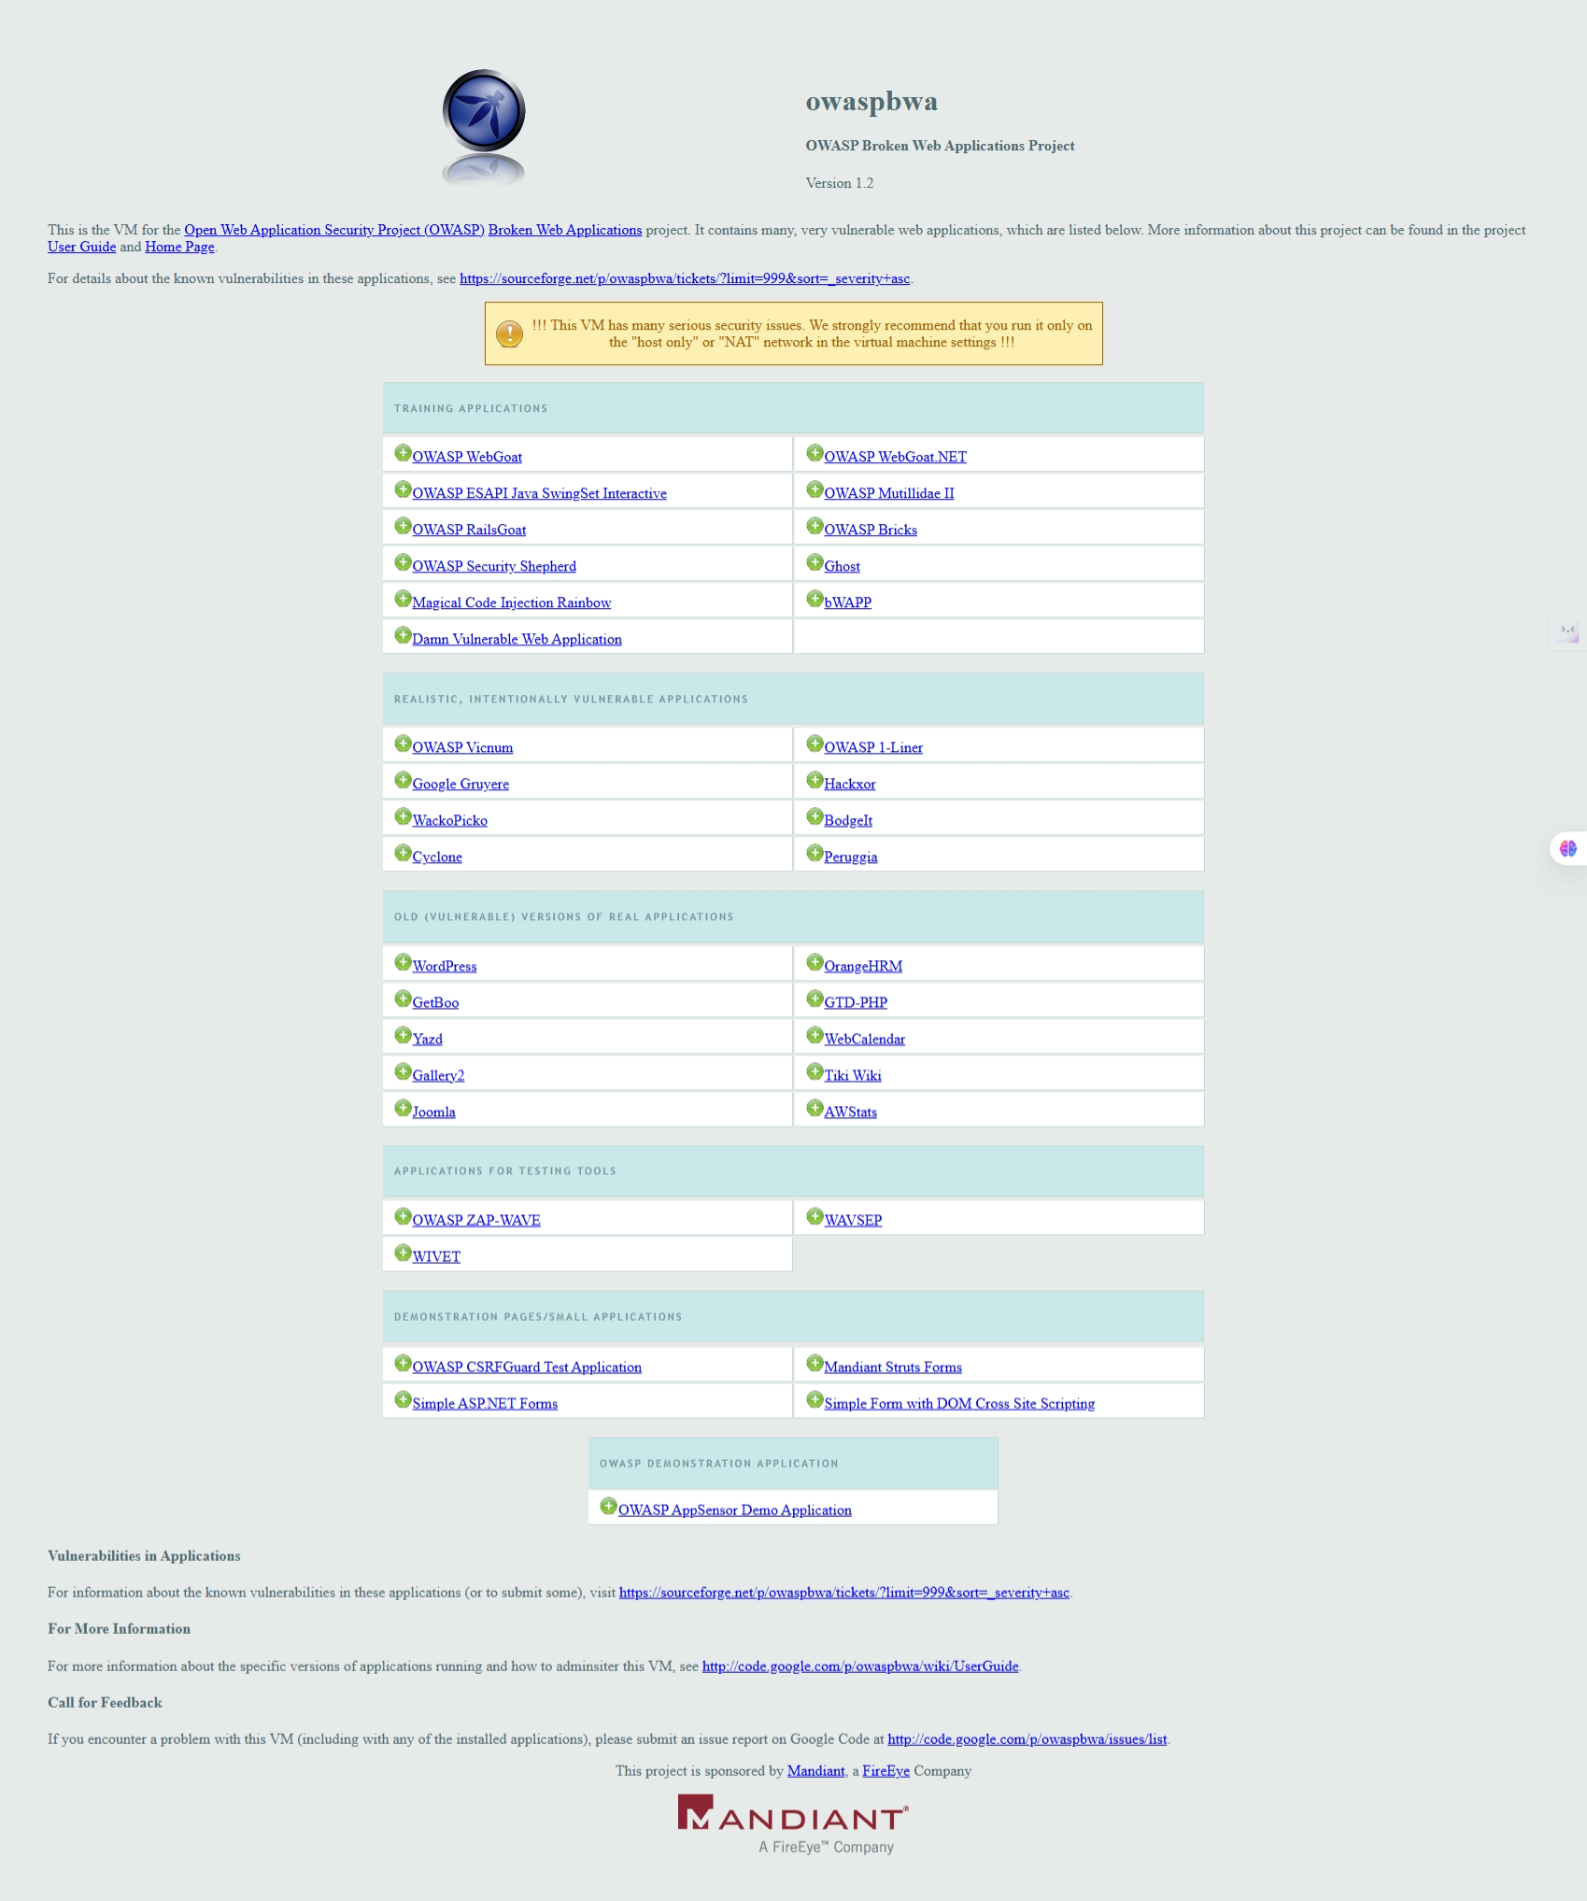This screenshot has width=1587, height=1901.
Task: Open the OWASP ESAPI Java SwingSet Interactive link
Action: (539, 493)
